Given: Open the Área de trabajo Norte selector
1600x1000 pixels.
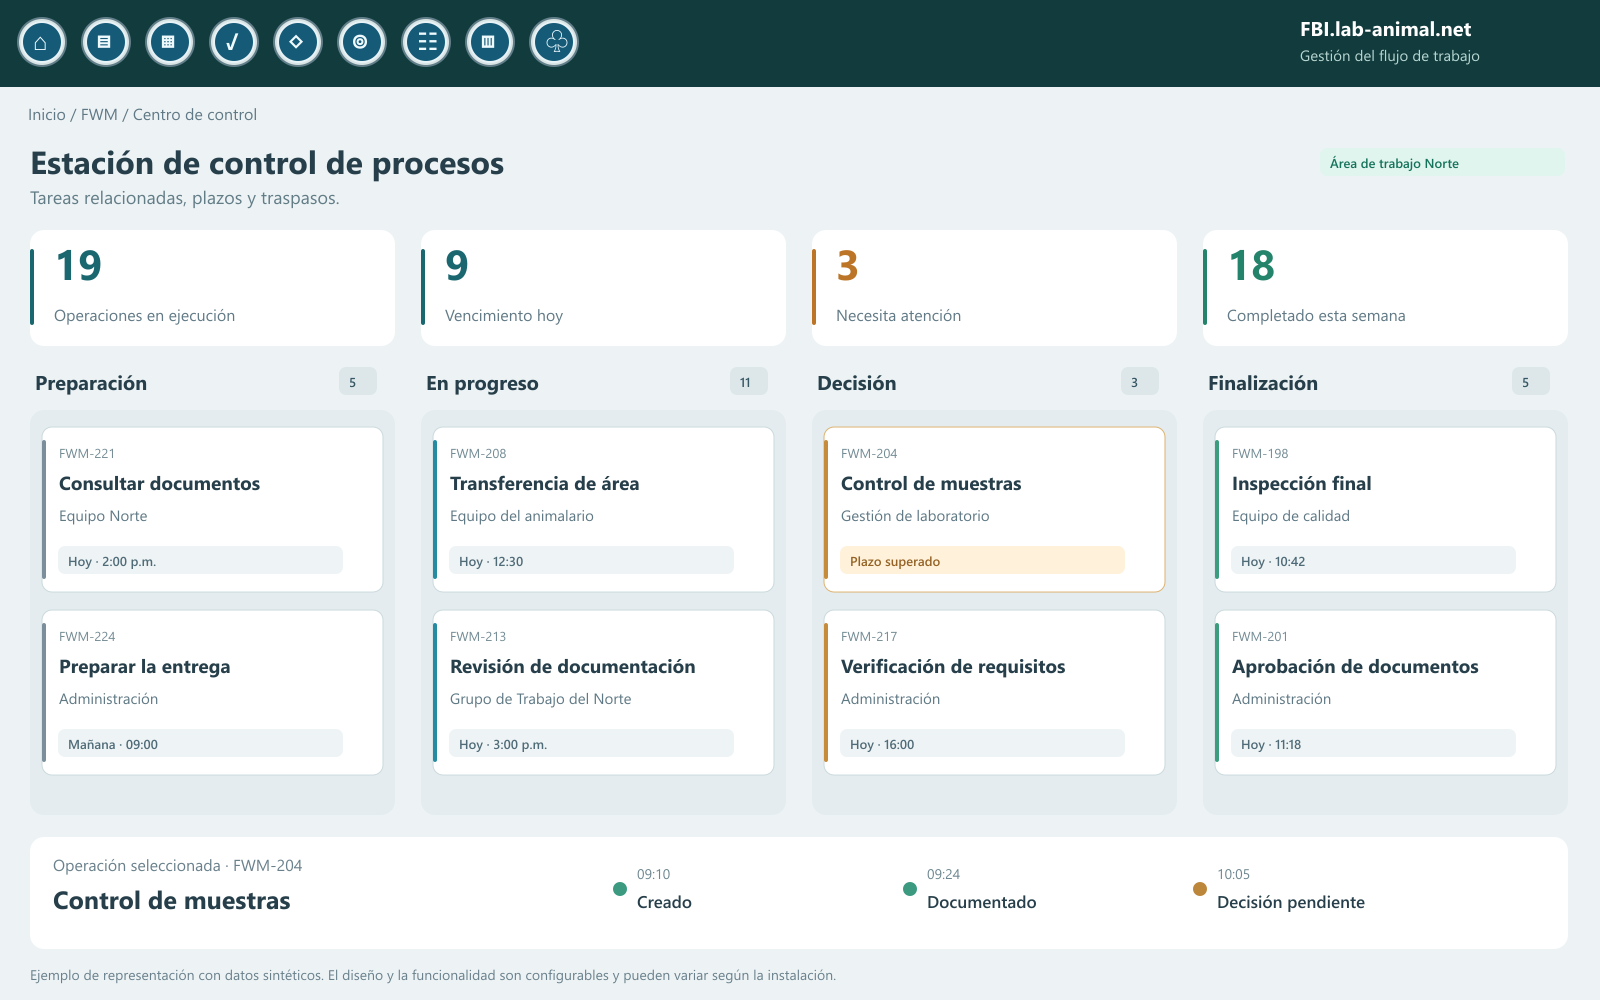Looking at the screenshot, I should [x=1442, y=163].
